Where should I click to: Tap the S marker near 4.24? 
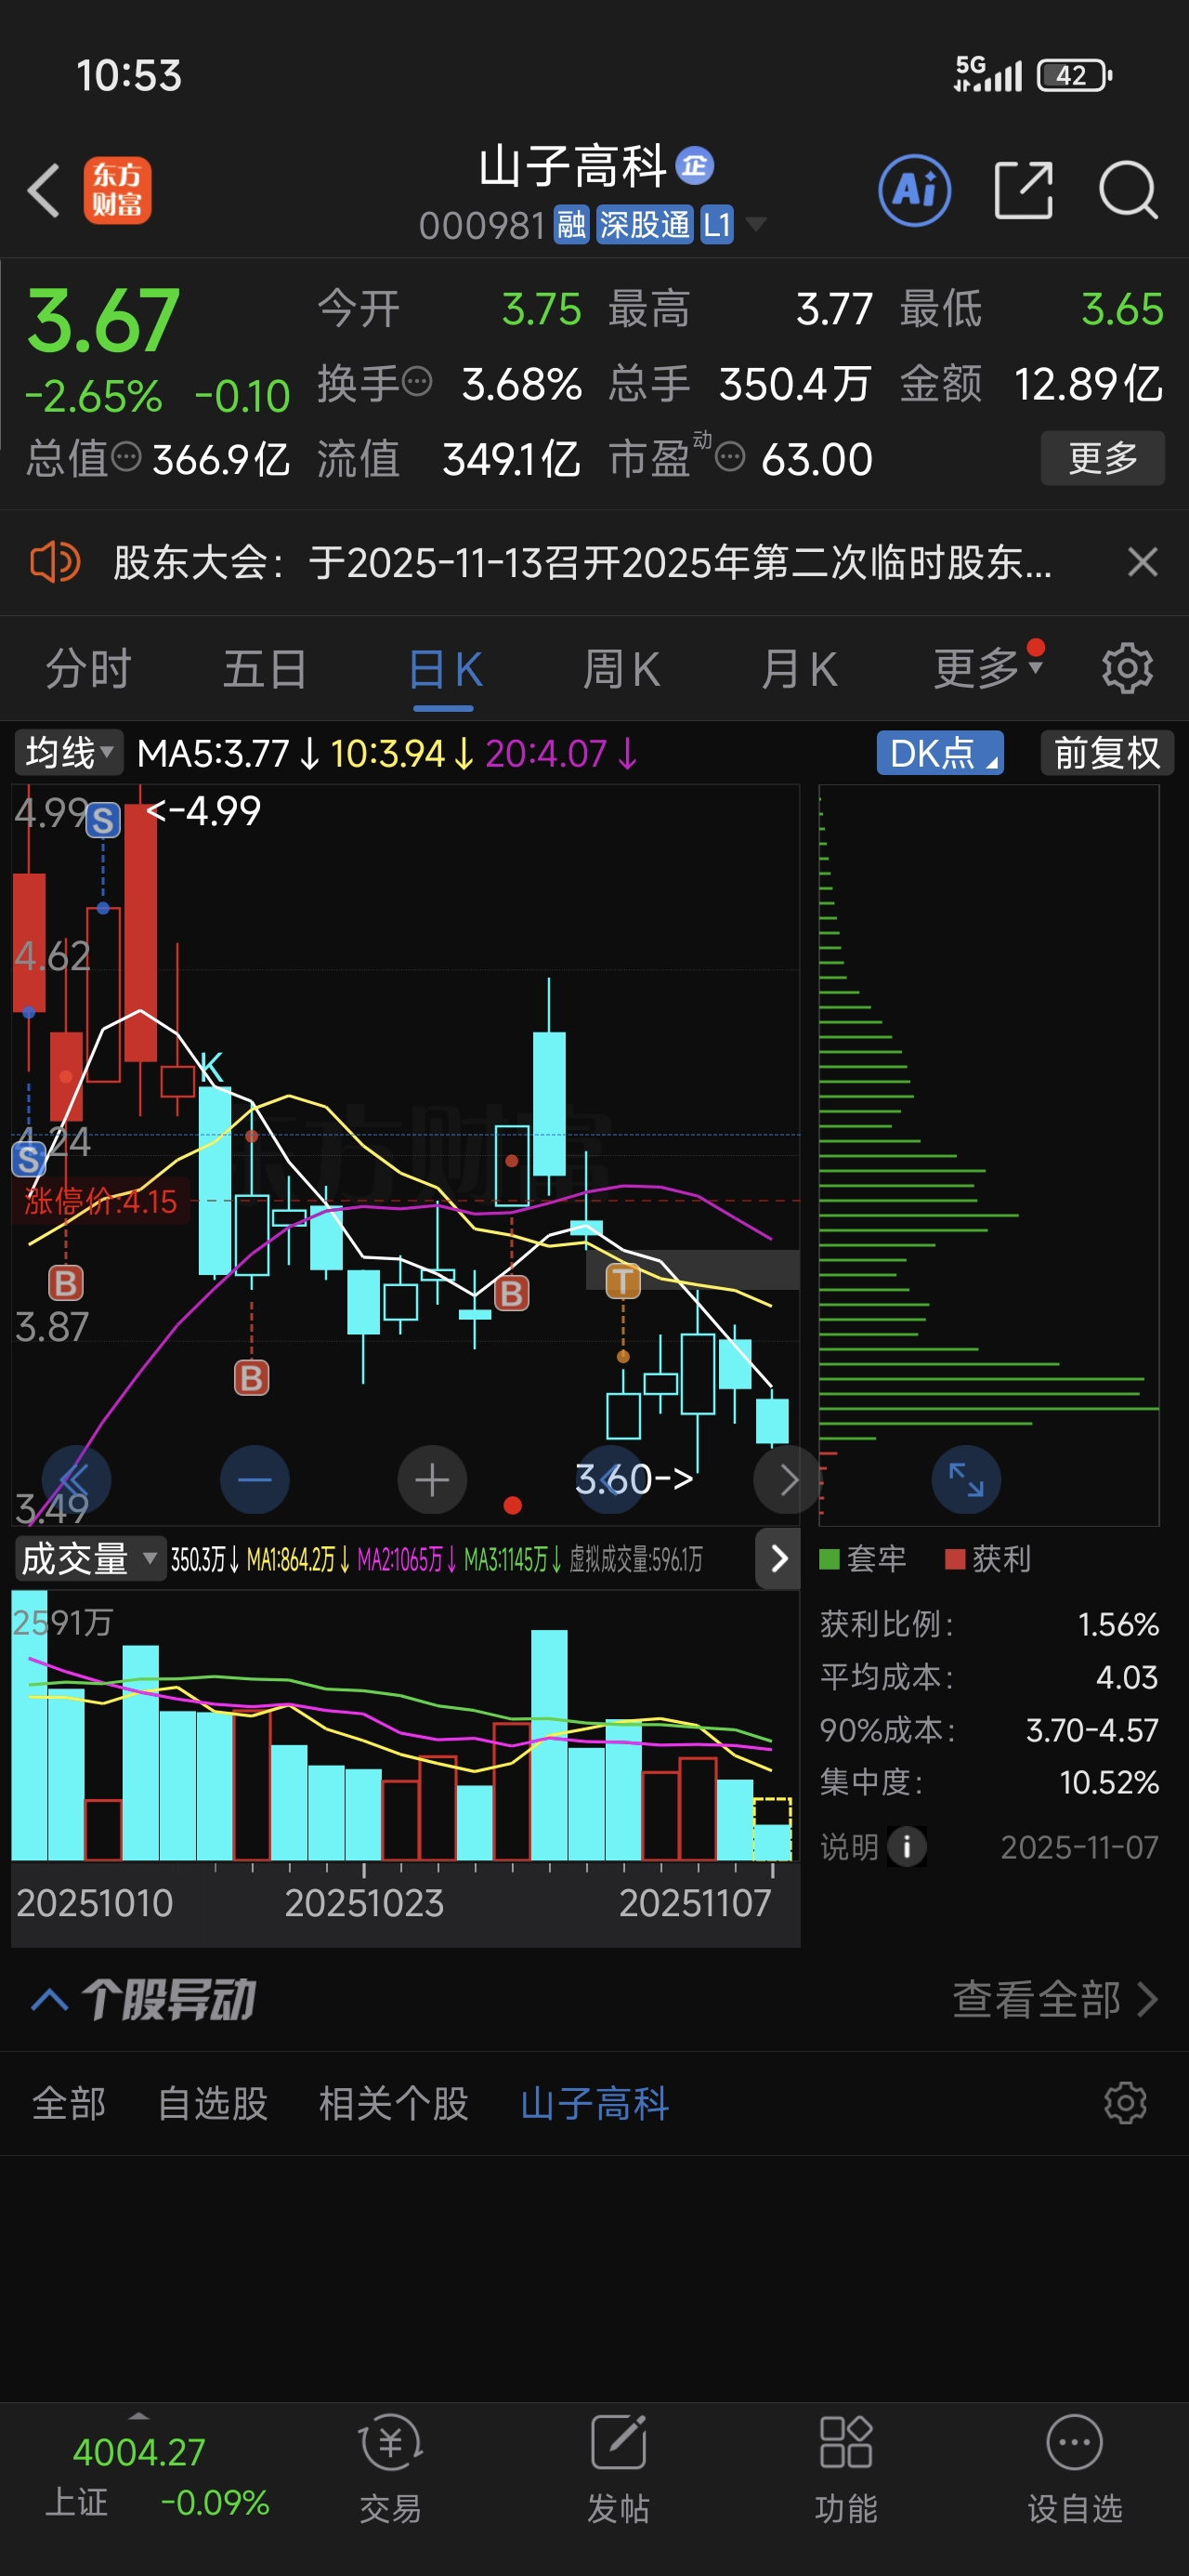28,1160
